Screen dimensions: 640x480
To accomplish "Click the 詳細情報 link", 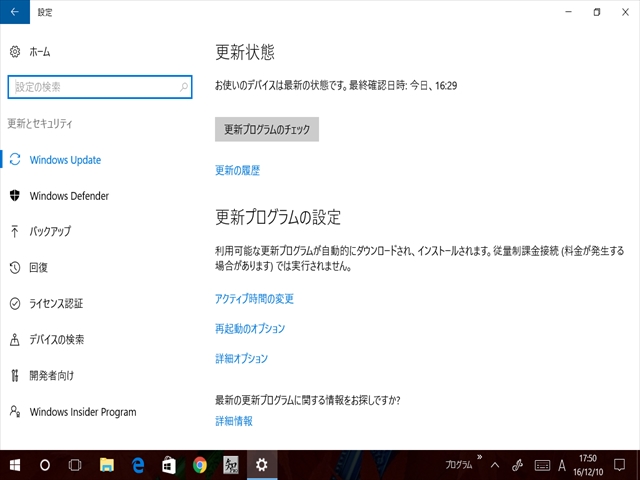I will coord(234,421).
